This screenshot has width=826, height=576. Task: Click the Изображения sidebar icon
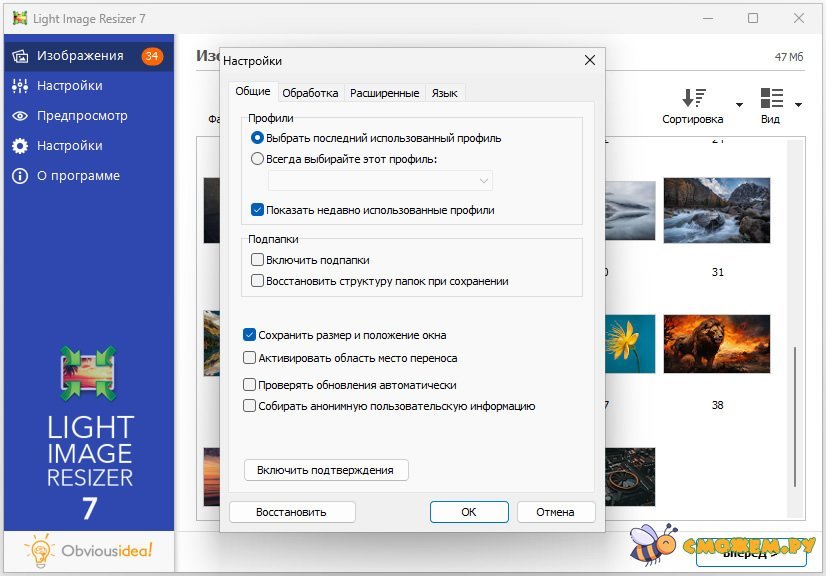(x=20, y=56)
